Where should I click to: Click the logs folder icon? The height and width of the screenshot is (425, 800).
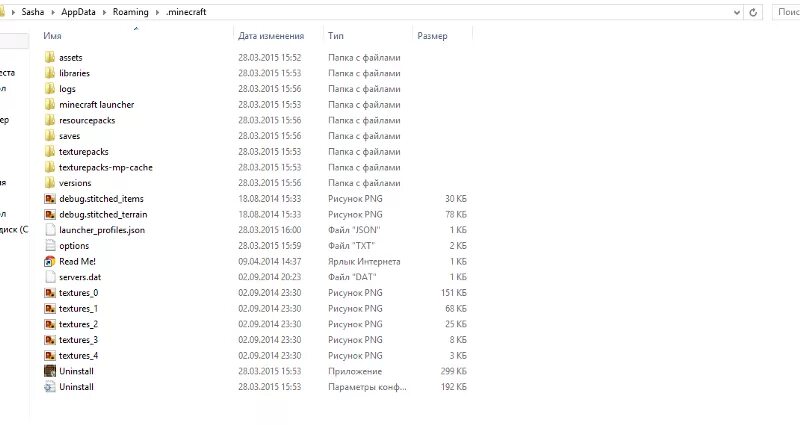(x=49, y=89)
